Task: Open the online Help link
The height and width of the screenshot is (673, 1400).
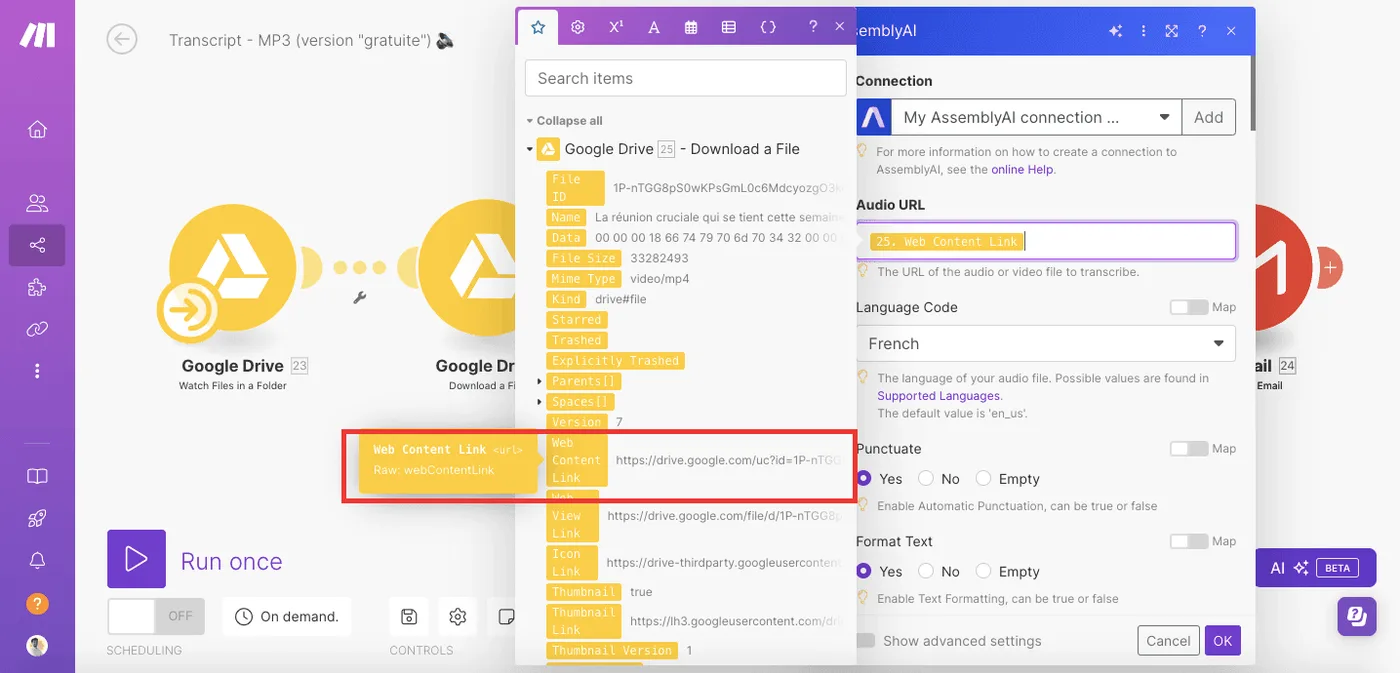Action: pos(1022,170)
